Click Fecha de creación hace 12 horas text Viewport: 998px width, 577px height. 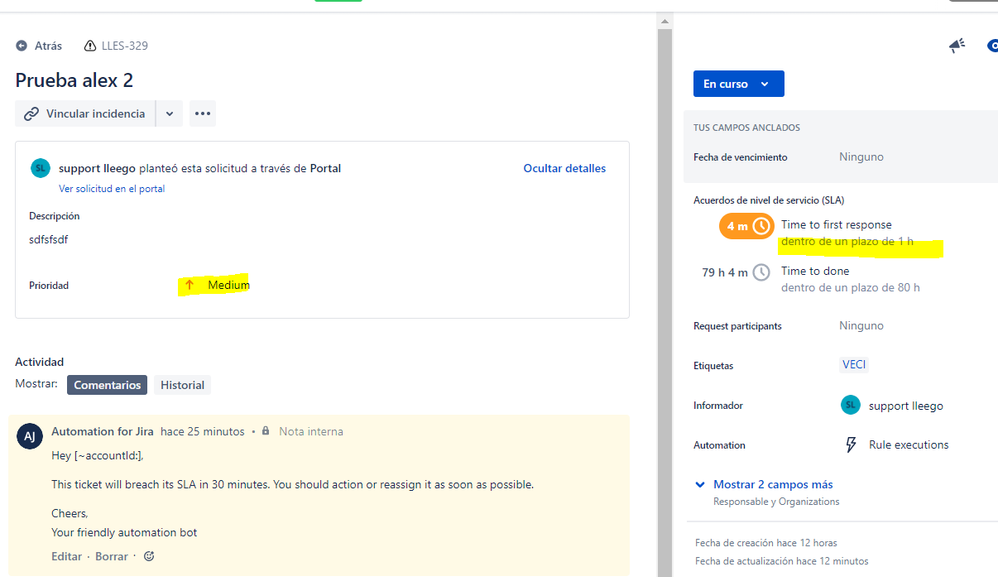[x=766, y=543]
